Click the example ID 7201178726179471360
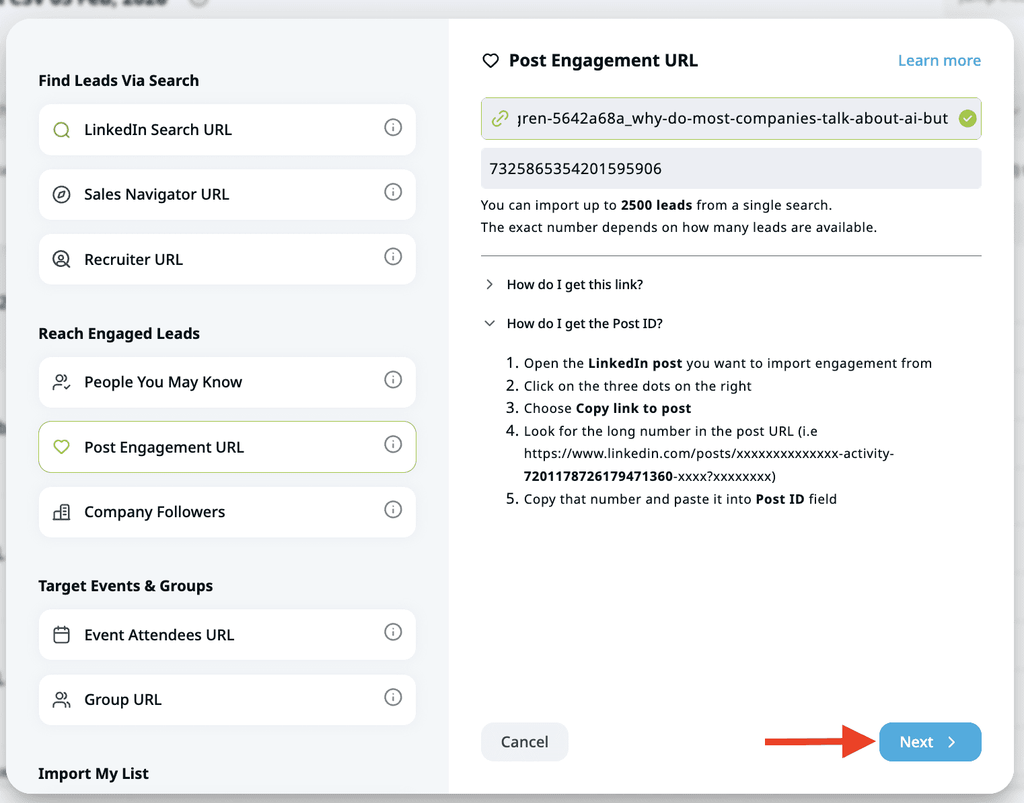Image resolution: width=1024 pixels, height=803 pixels. pyautogui.click(x=598, y=477)
